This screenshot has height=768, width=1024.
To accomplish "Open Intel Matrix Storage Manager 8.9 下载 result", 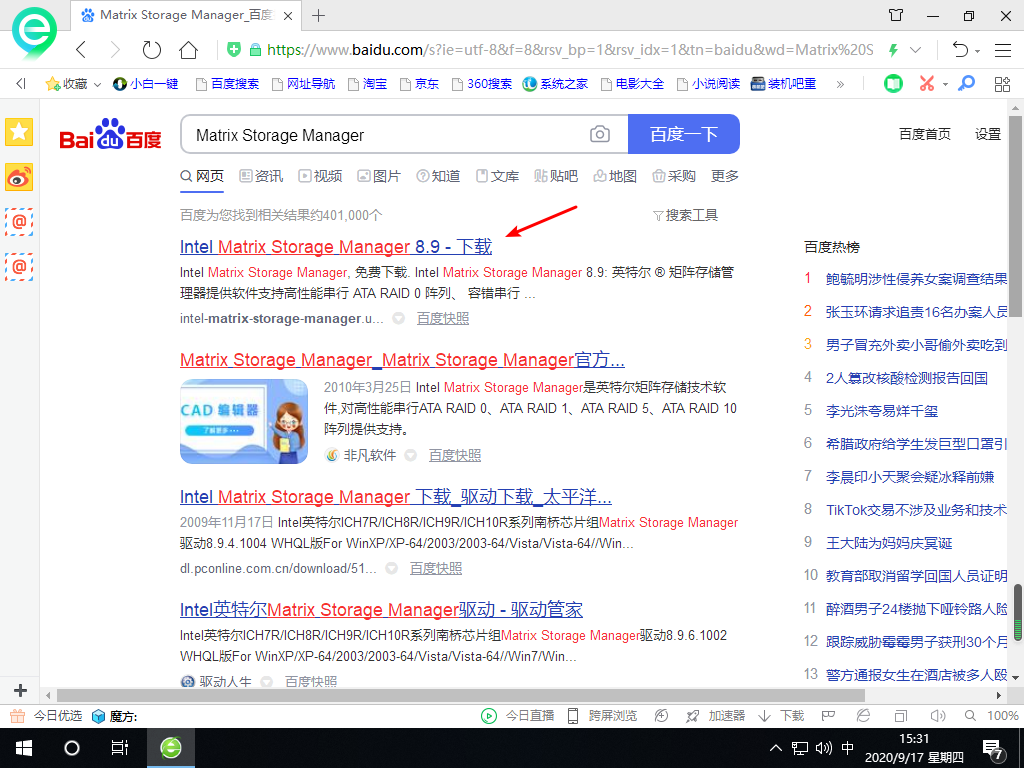I will 336,247.
